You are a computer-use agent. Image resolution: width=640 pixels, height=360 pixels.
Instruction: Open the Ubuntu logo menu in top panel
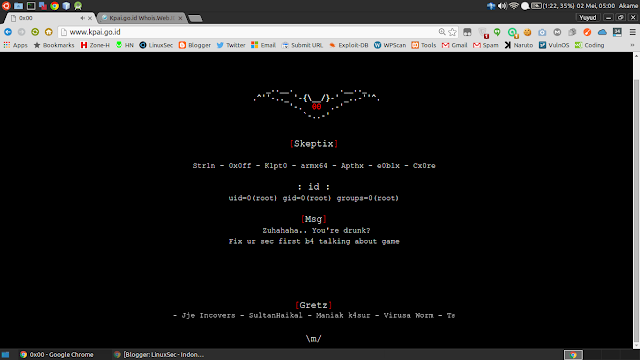[x=6, y=6]
